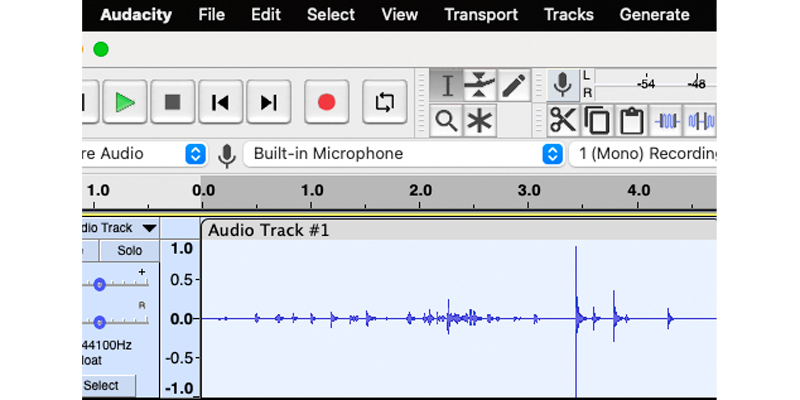Viewport: 800px width, 400px height.
Task: Select the pencil Draw tool
Action: (513, 86)
